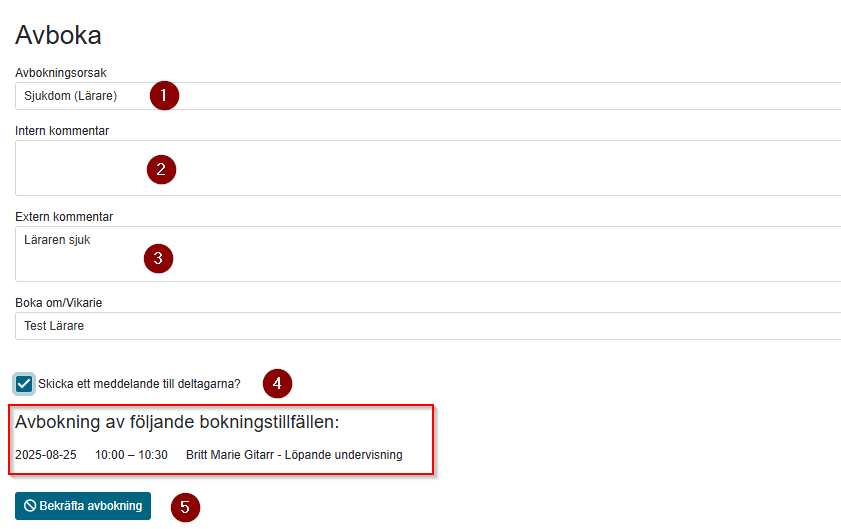Image resolution: width=841 pixels, height=529 pixels.
Task: Select the booking entry Britt Marie Gitarr - Löpande undervisning
Action: 294,455
